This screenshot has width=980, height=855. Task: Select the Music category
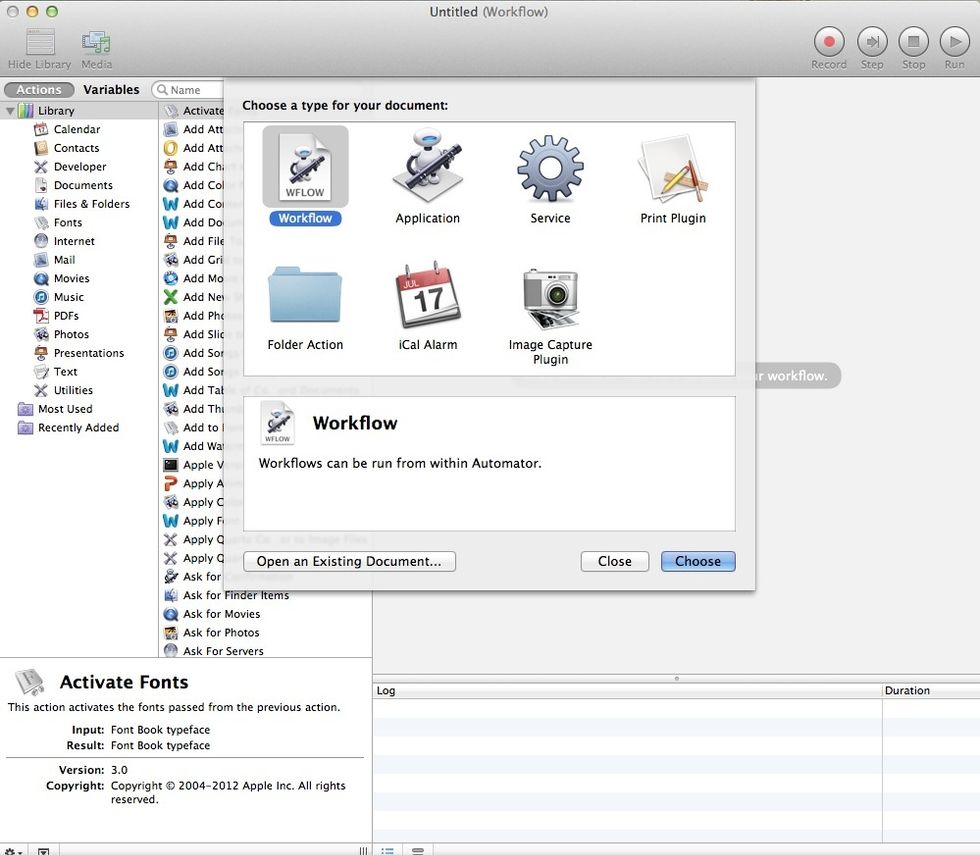68,298
